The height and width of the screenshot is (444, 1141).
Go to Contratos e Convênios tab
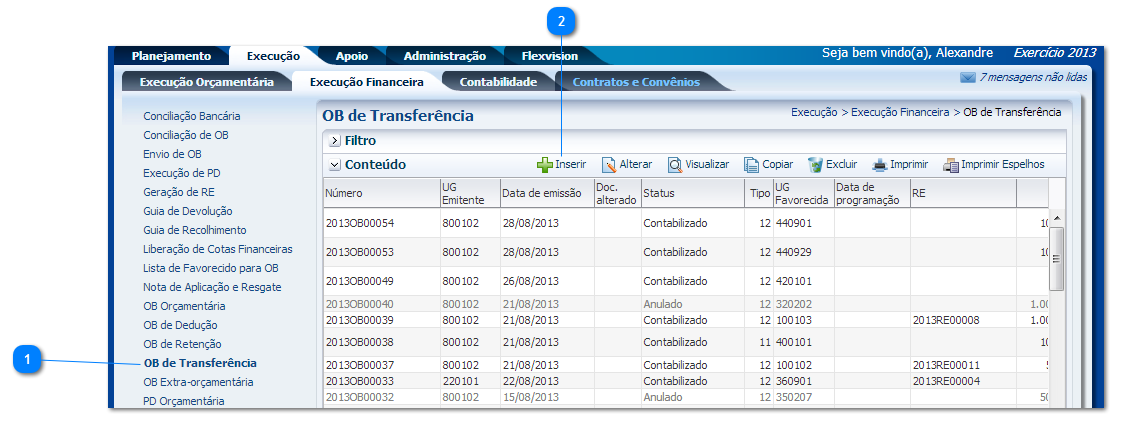(636, 82)
